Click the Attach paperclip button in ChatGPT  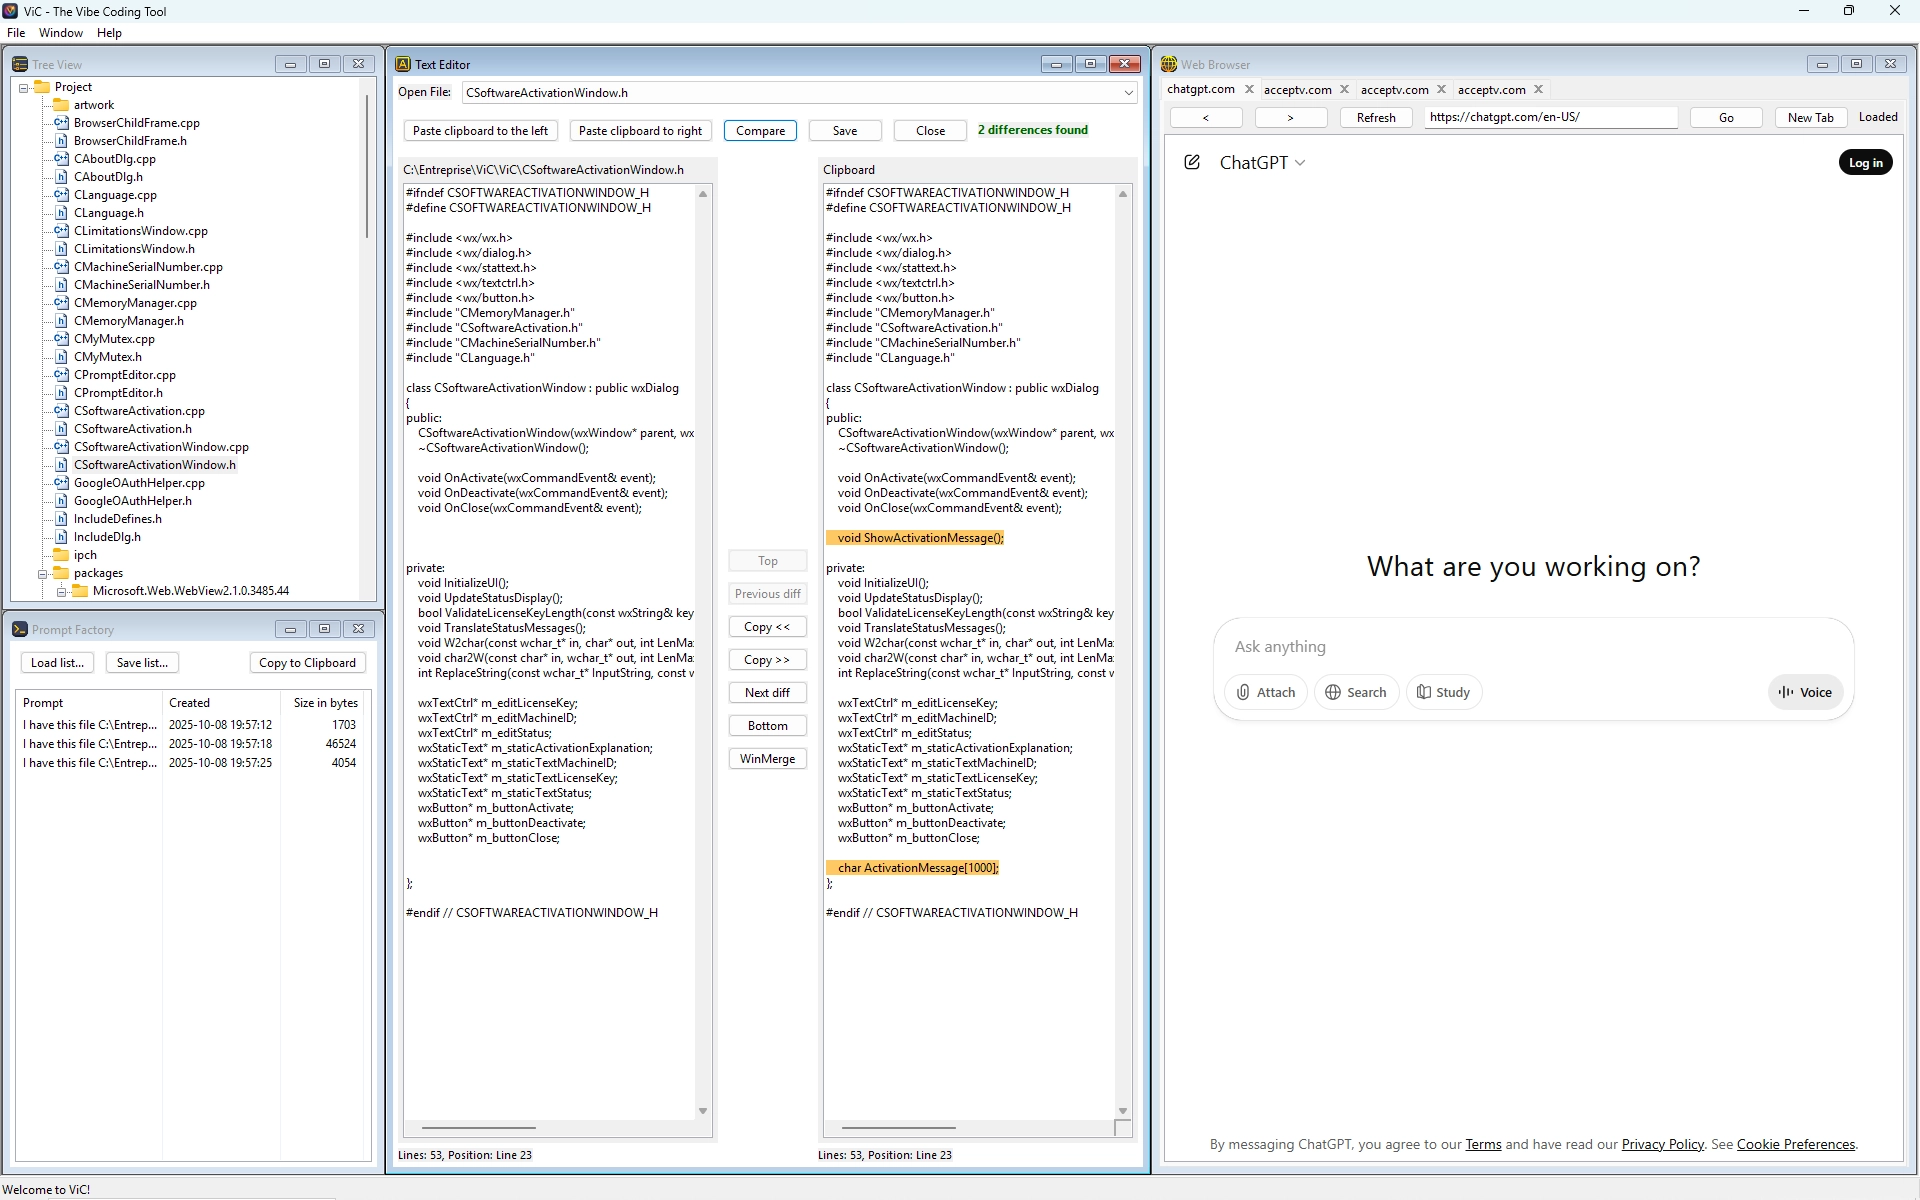(x=1265, y=692)
